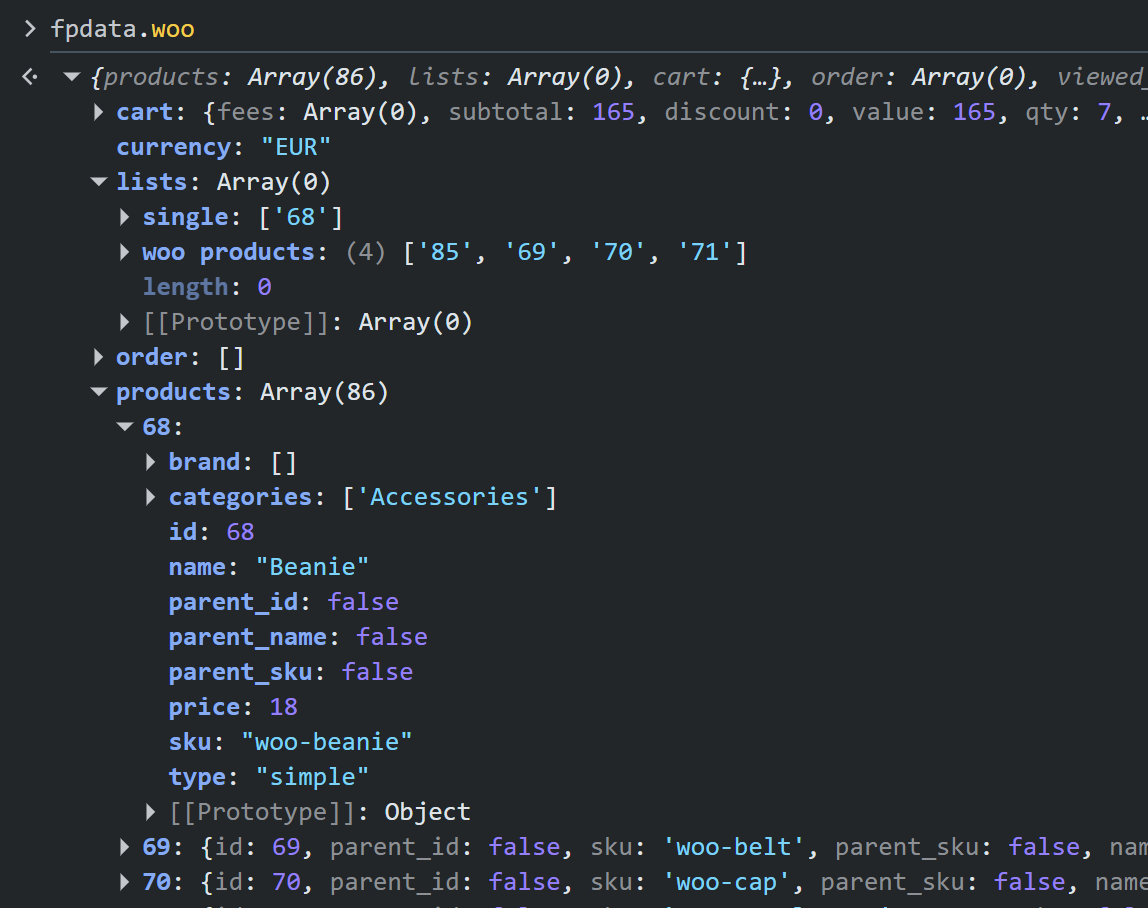Click the returned value arrow icon
The width and height of the screenshot is (1148, 908).
(29, 76)
